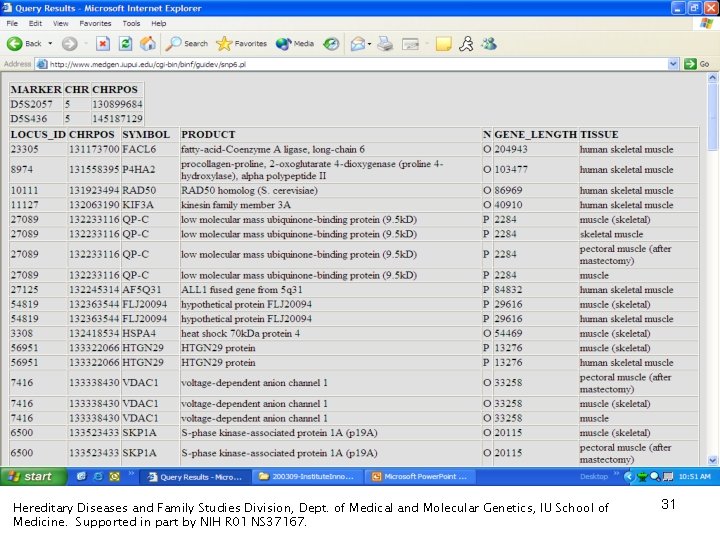The image size is (720, 540).
Task: Click the page icon in Address bar
Action: point(42,64)
